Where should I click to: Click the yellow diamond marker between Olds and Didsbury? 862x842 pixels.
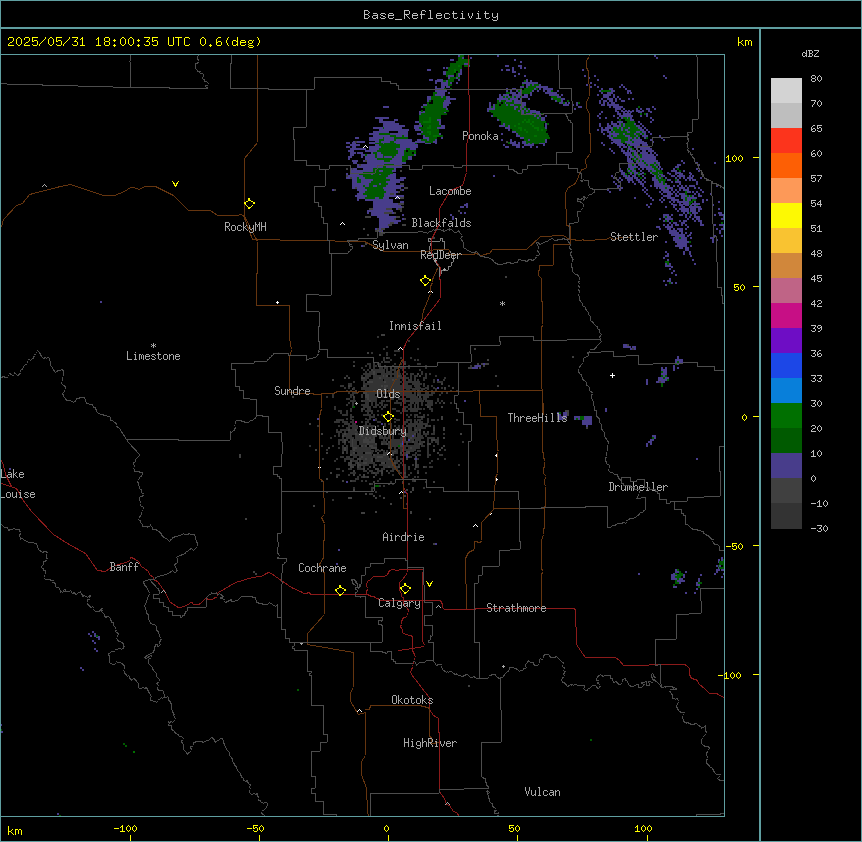click(389, 417)
